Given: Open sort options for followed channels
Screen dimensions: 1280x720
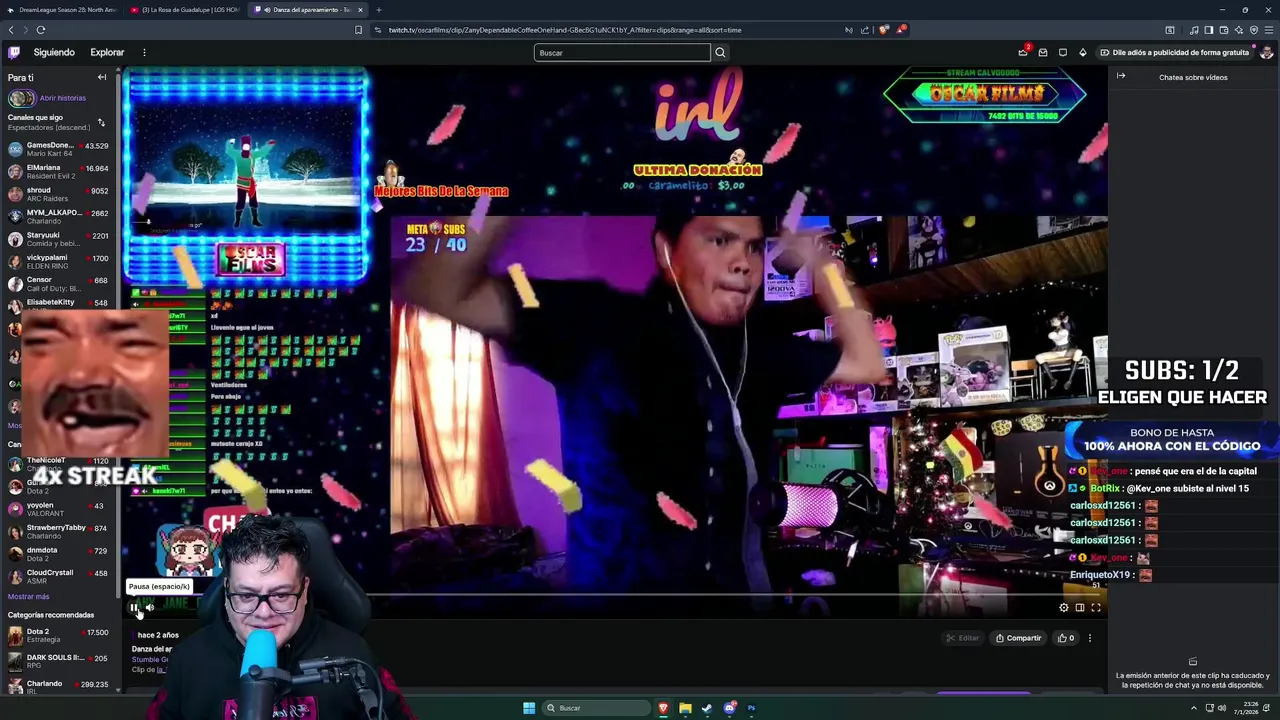Looking at the screenshot, I should pyautogui.click(x=101, y=123).
